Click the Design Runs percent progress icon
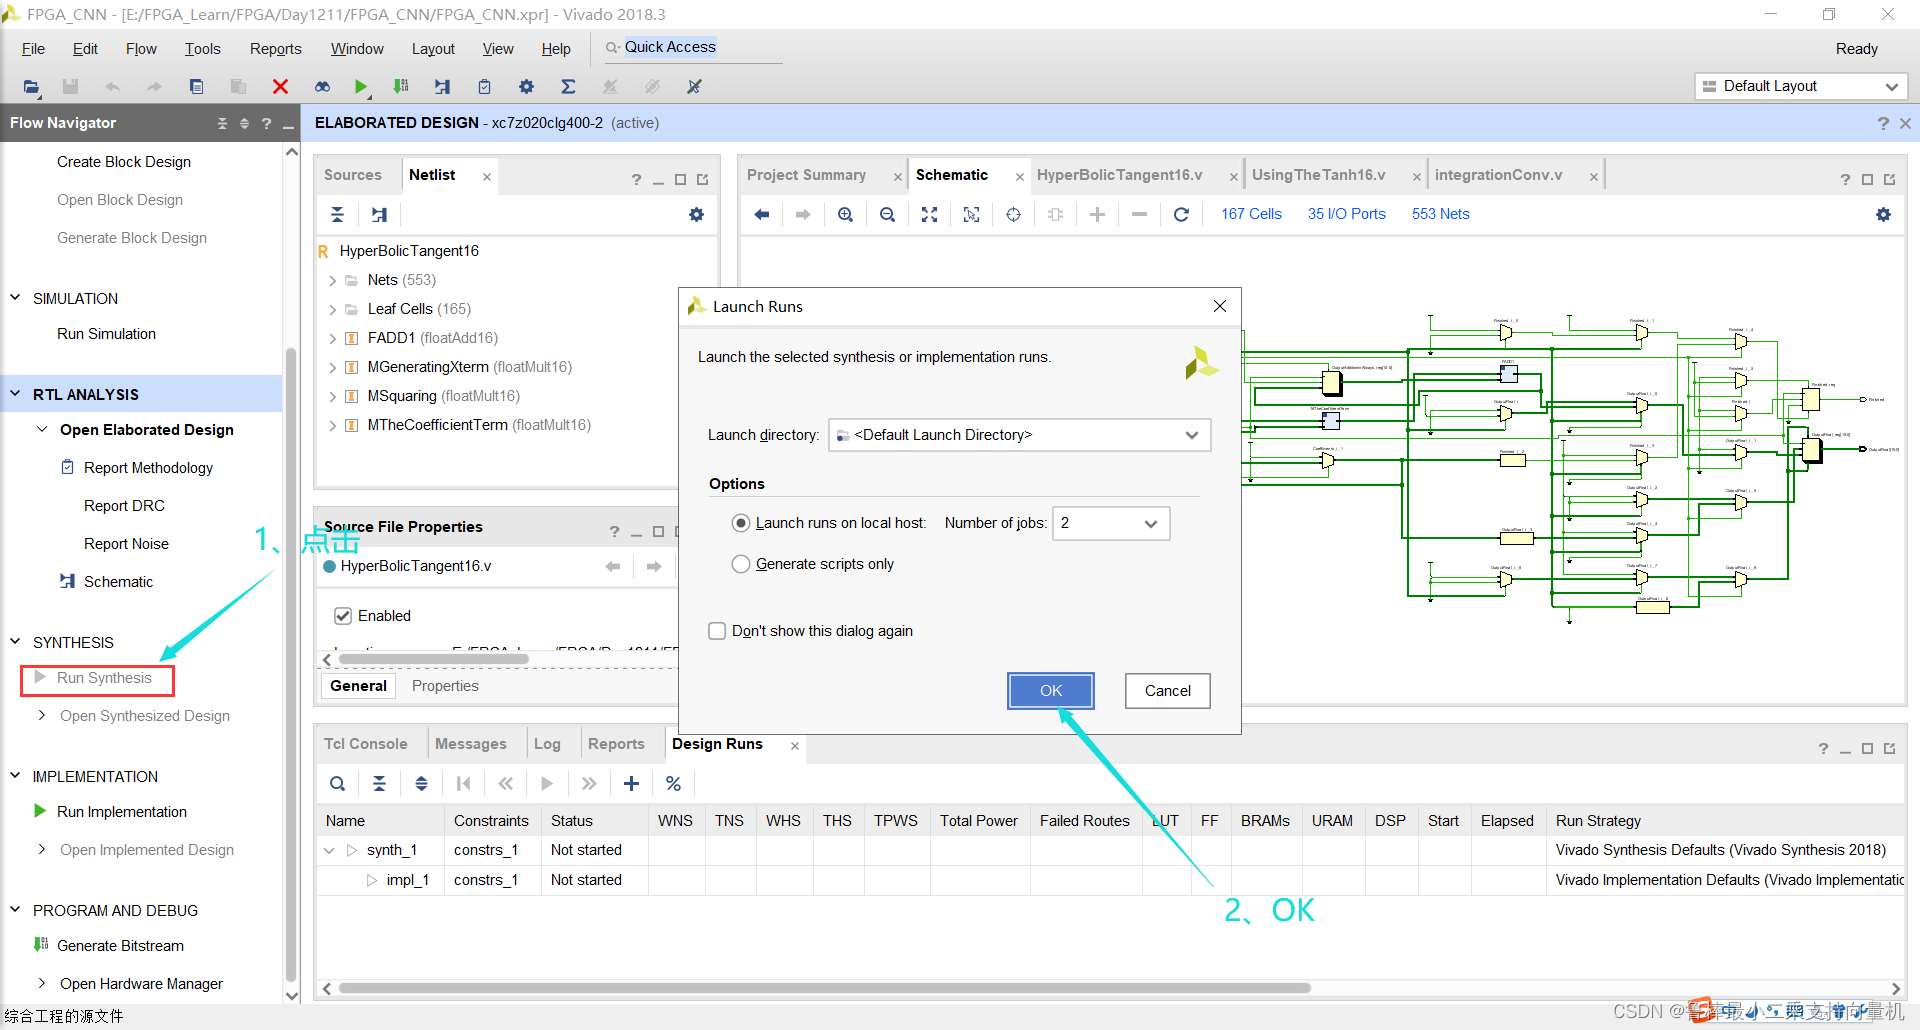1920x1030 pixels. click(673, 784)
